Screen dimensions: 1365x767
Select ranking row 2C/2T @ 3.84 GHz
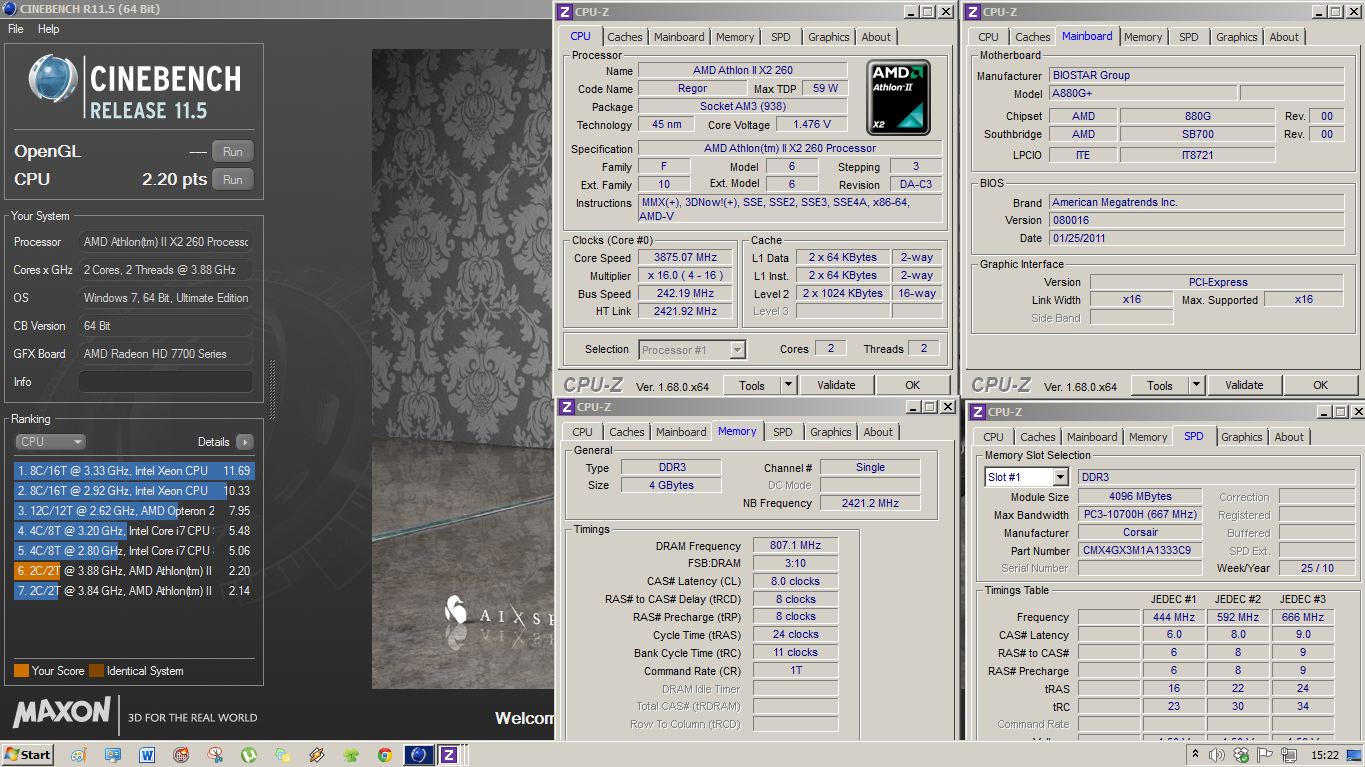point(134,590)
